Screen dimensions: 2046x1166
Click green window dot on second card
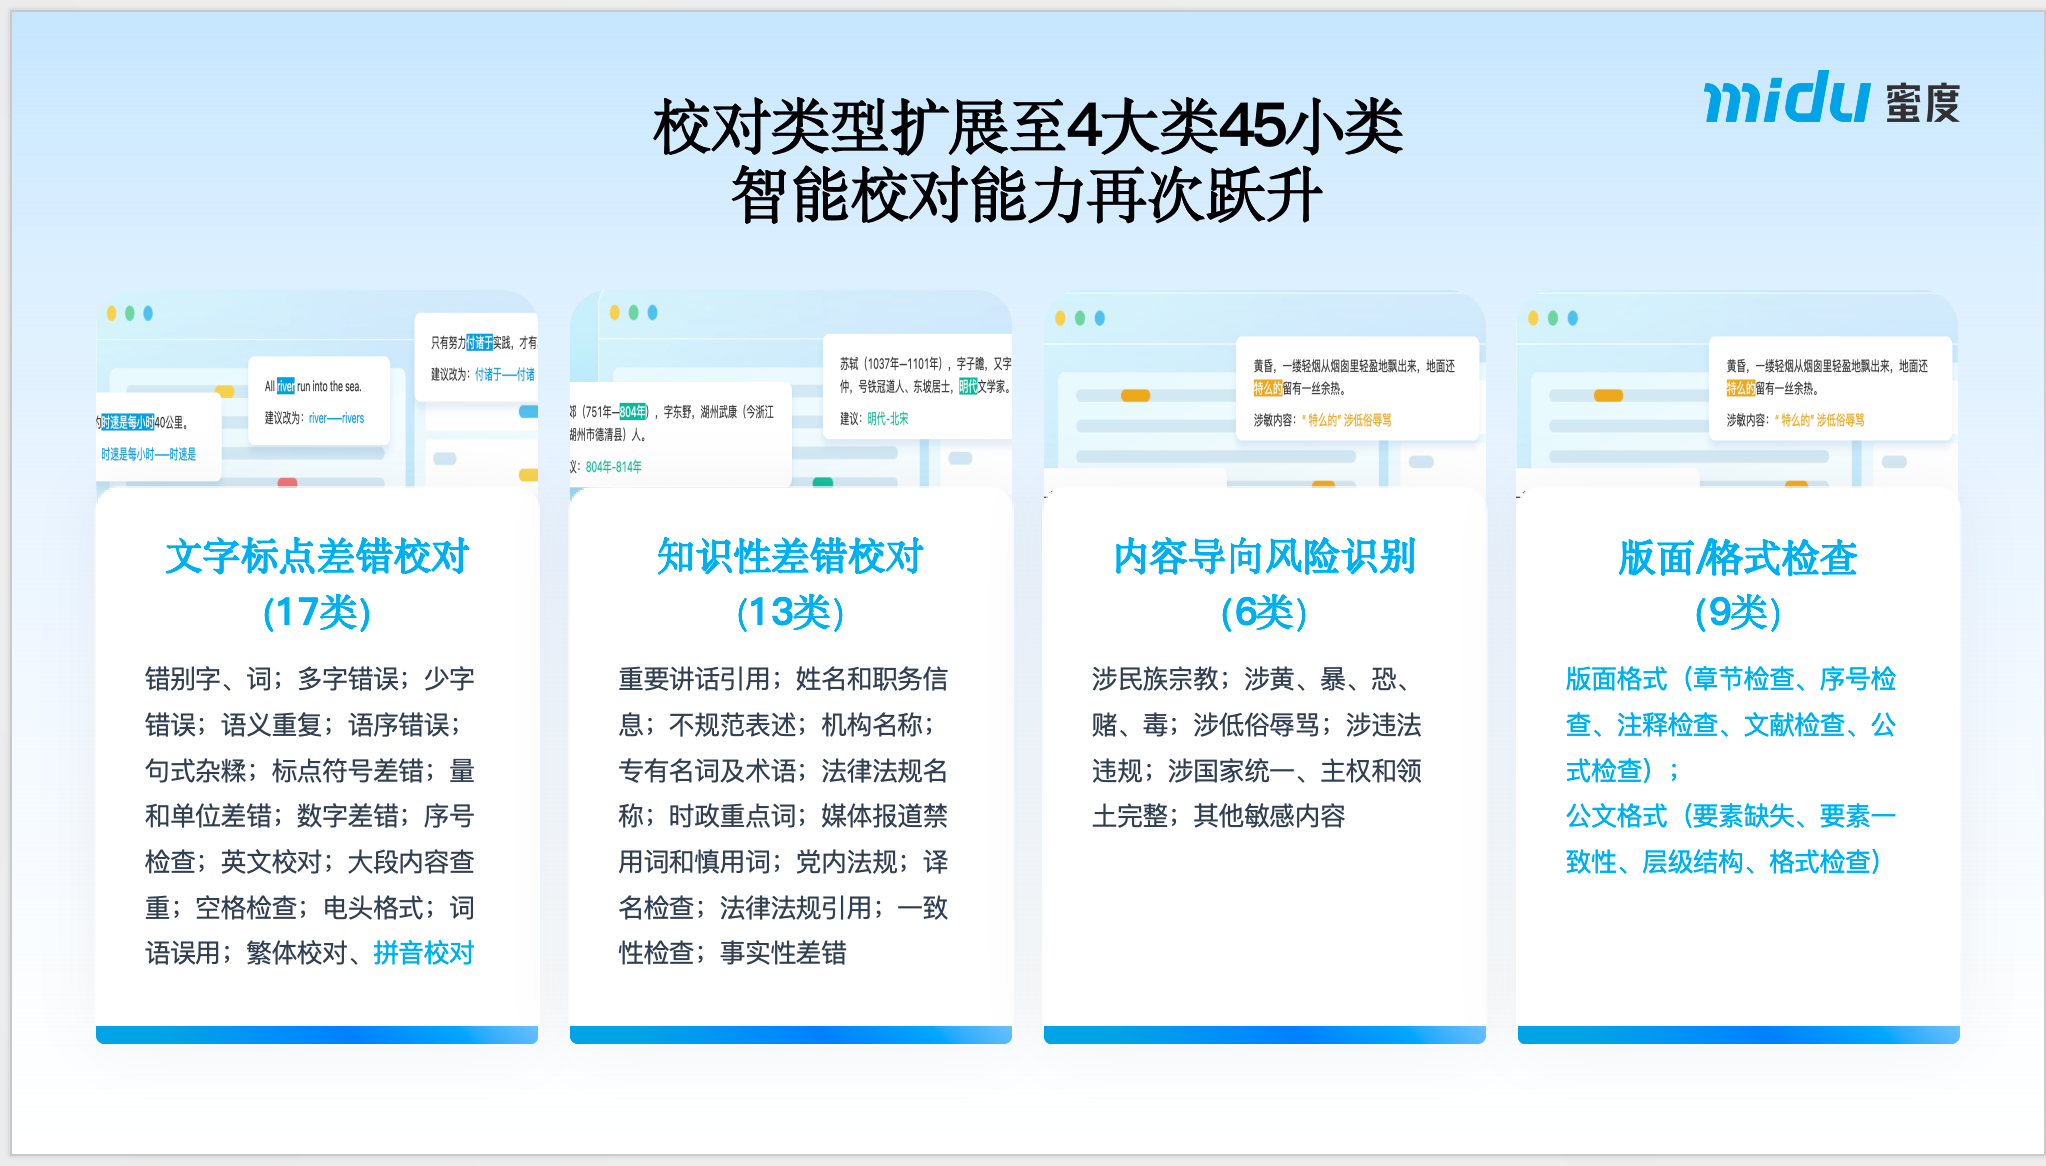click(x=633, y=312)
